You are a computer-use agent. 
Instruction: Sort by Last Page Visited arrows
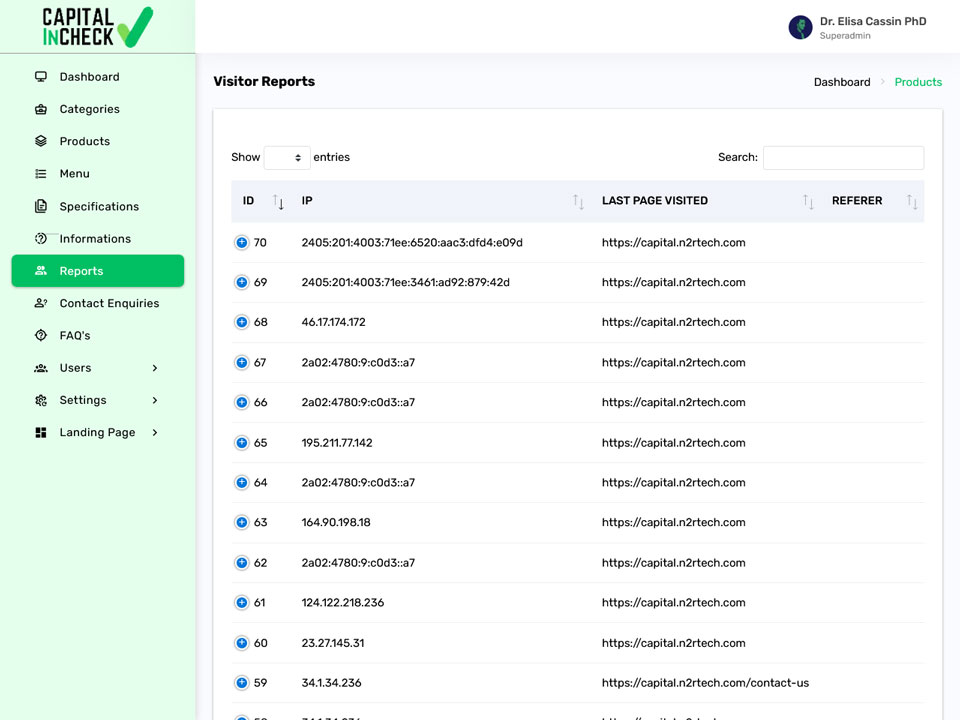(808, 201)
